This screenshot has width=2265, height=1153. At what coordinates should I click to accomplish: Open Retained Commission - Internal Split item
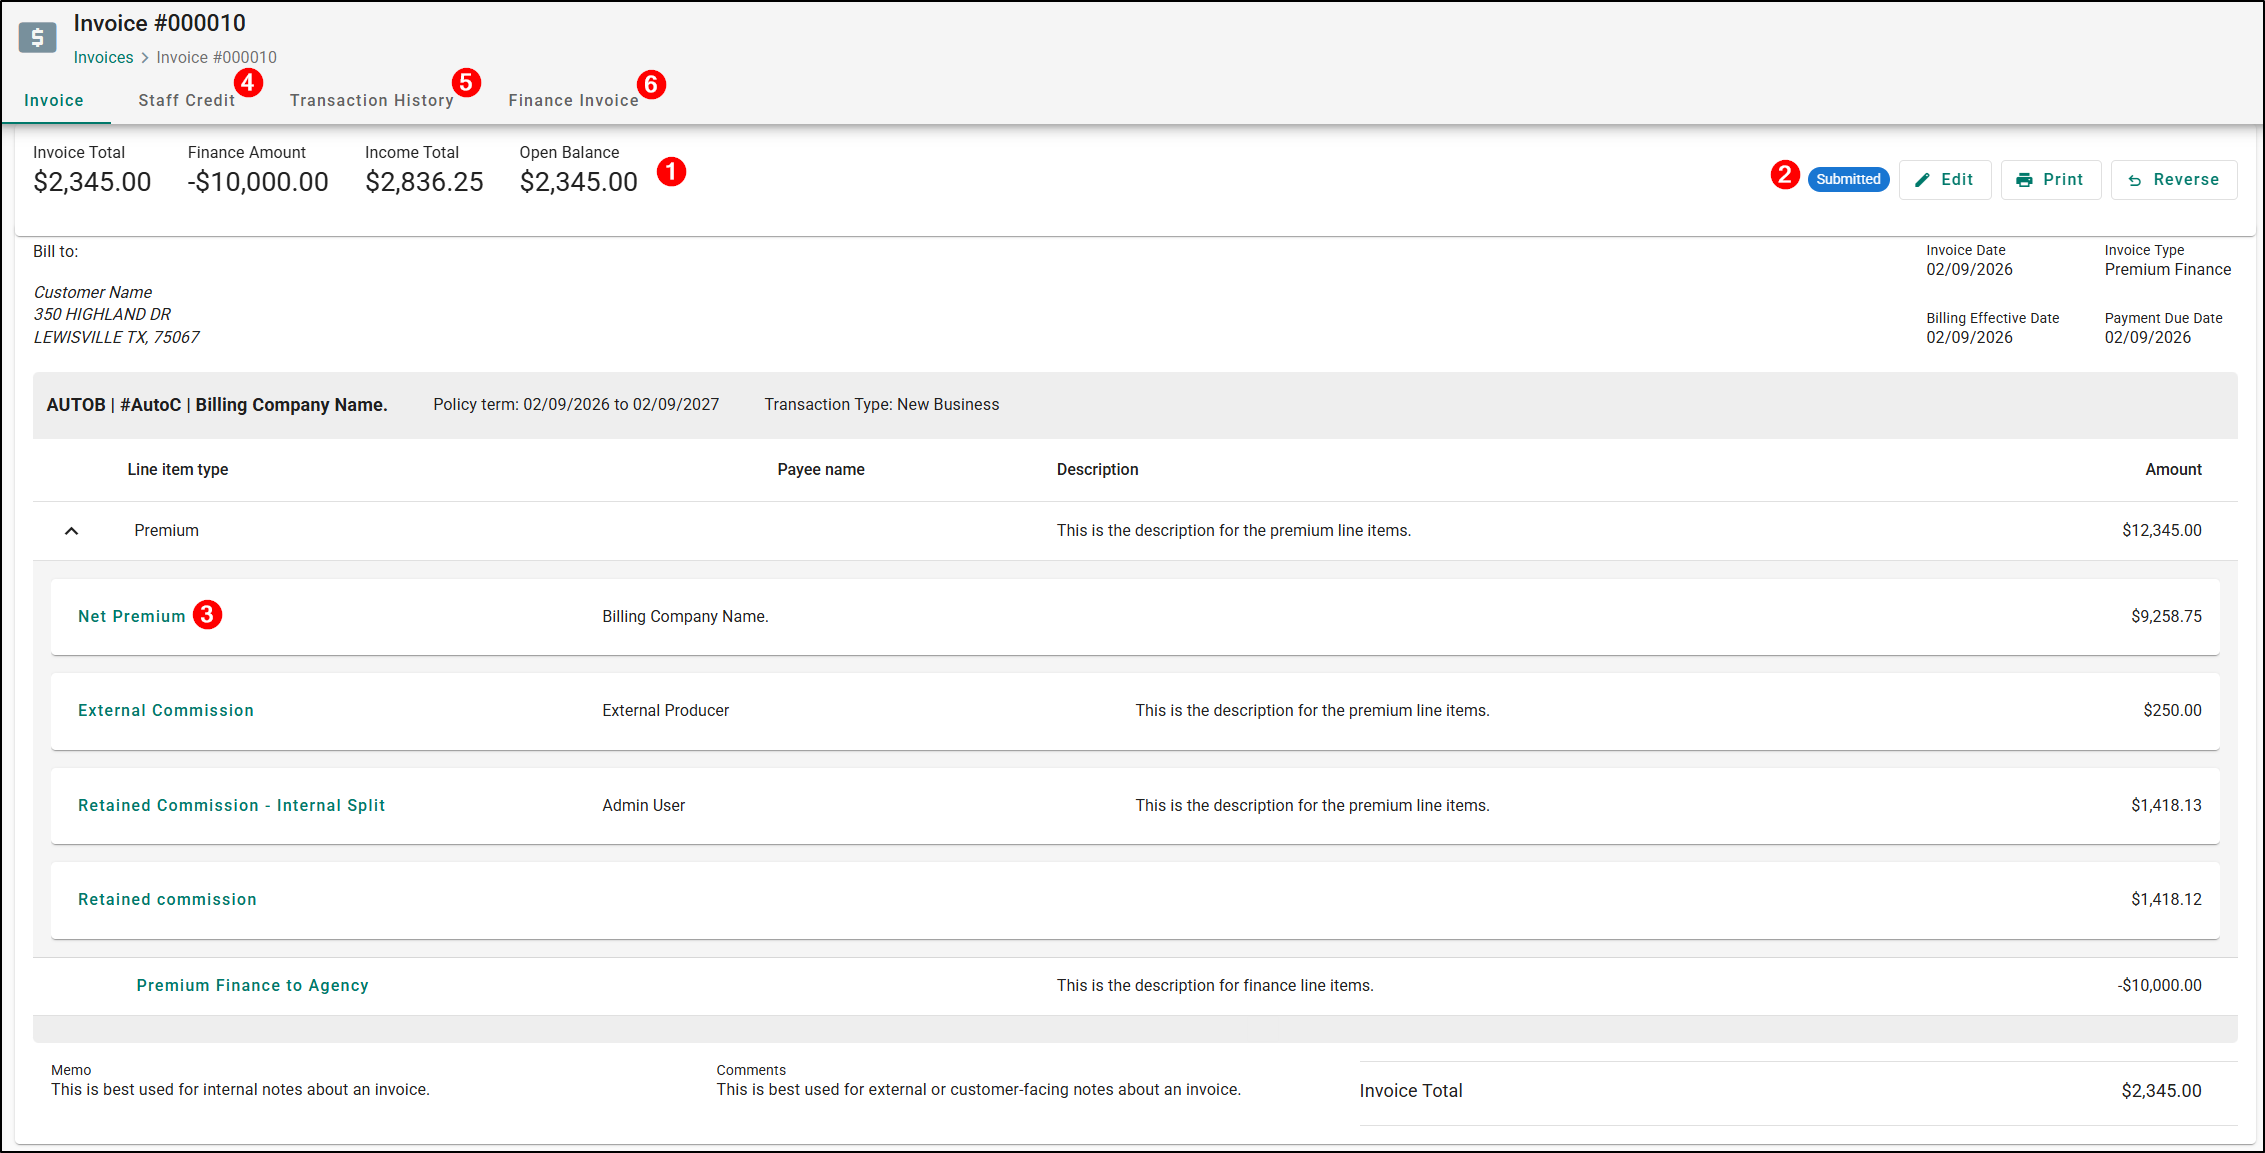click(x=231, y=805)
